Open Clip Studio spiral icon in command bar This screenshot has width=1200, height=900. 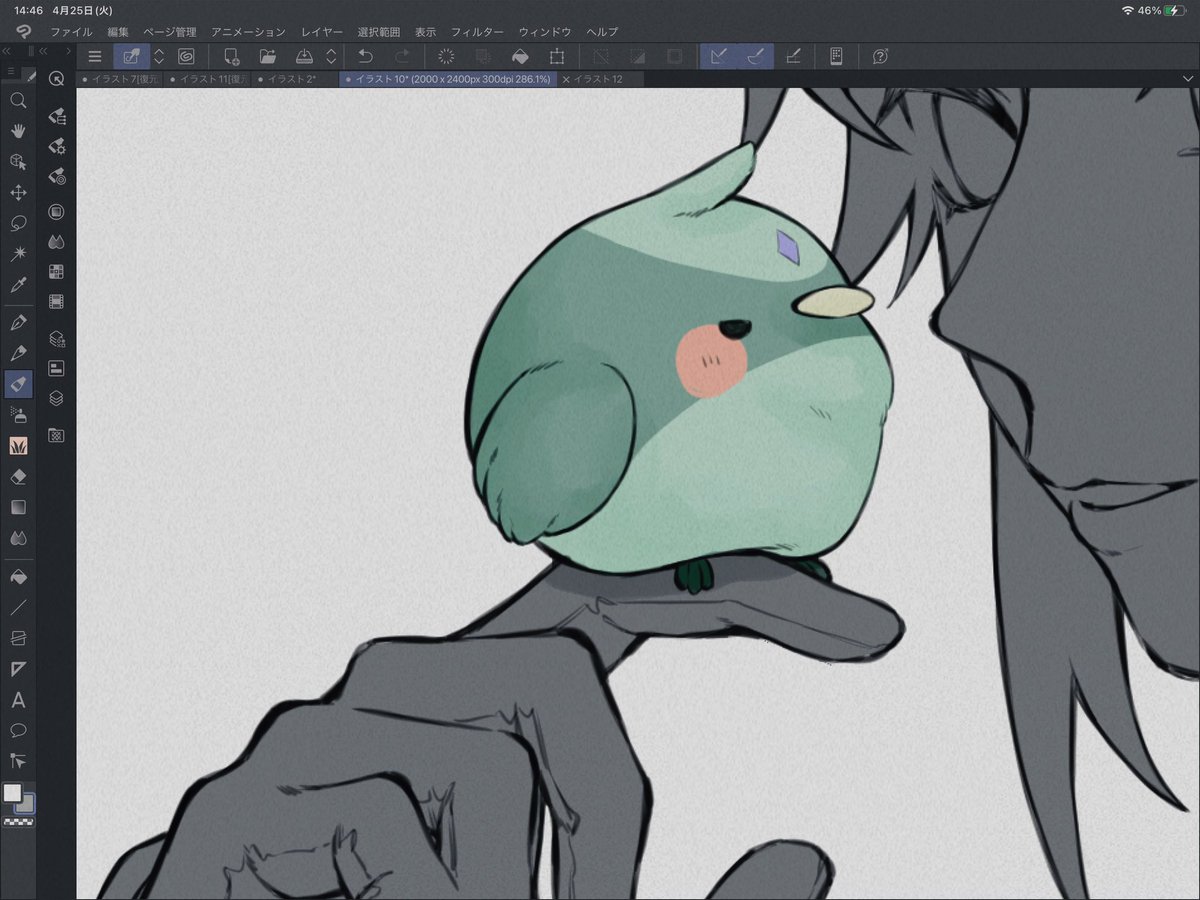point(187,57)
